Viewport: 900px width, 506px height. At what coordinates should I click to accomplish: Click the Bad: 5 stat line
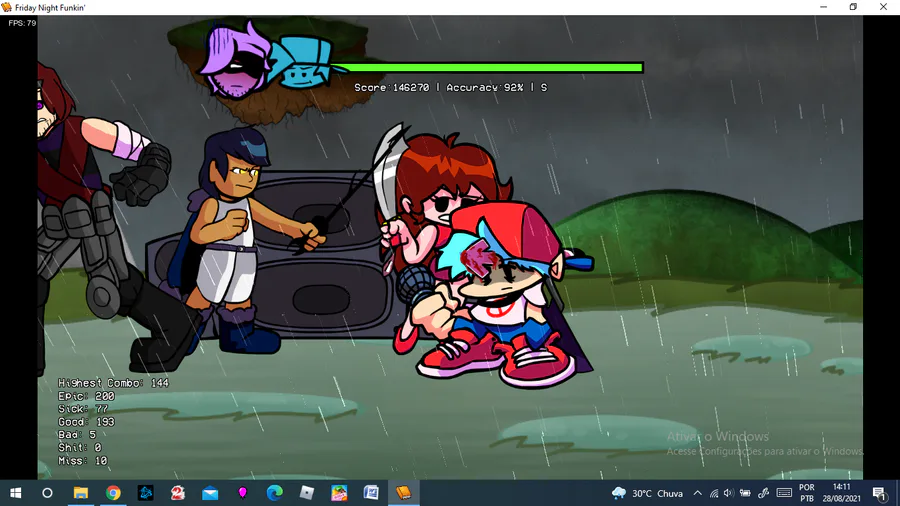pyautogui.click(x=77, y=434)
